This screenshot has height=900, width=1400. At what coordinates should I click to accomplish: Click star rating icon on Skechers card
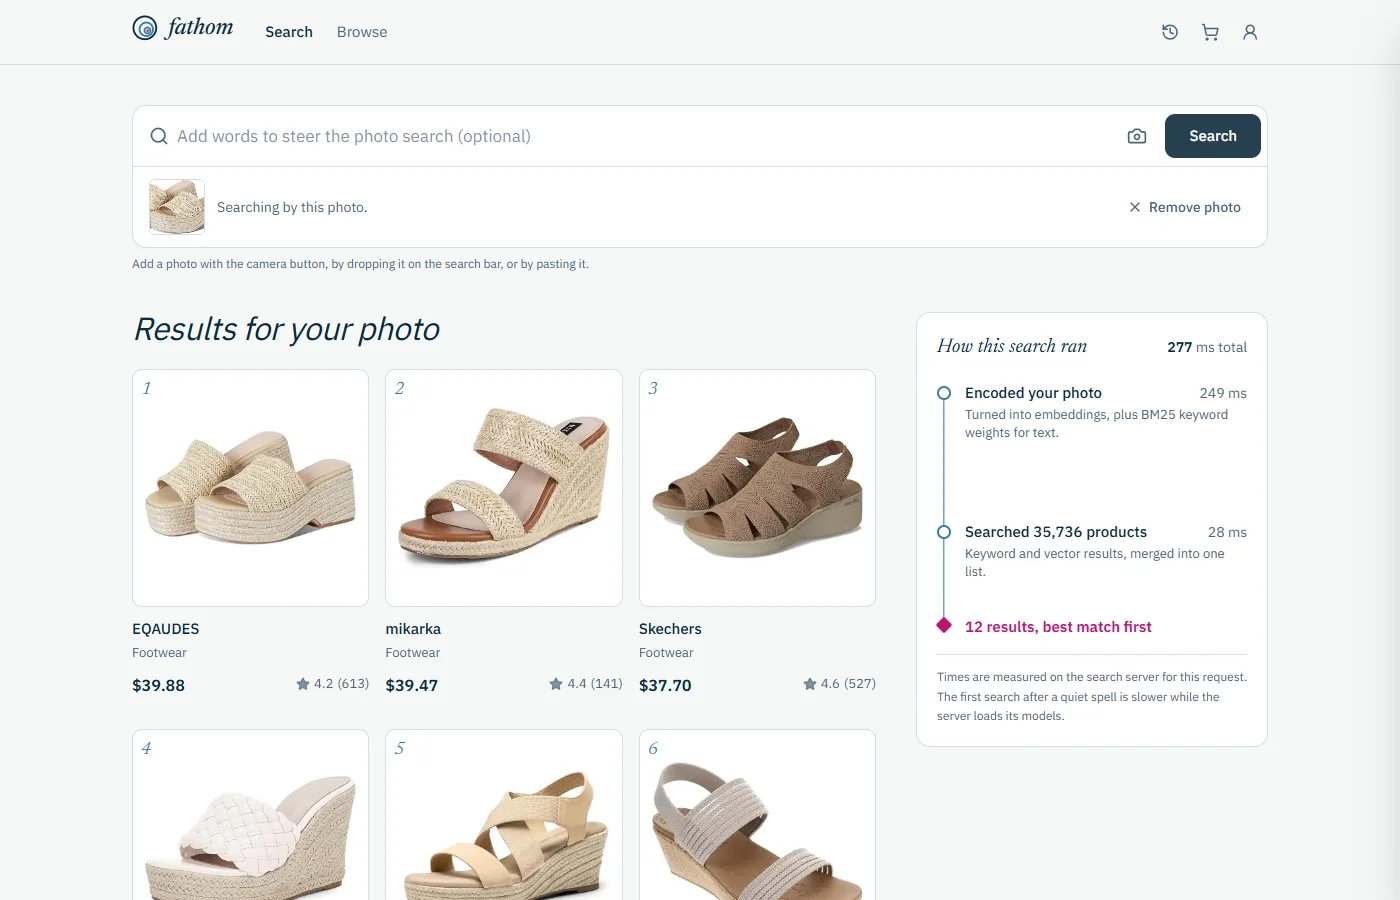click(810, 684)
